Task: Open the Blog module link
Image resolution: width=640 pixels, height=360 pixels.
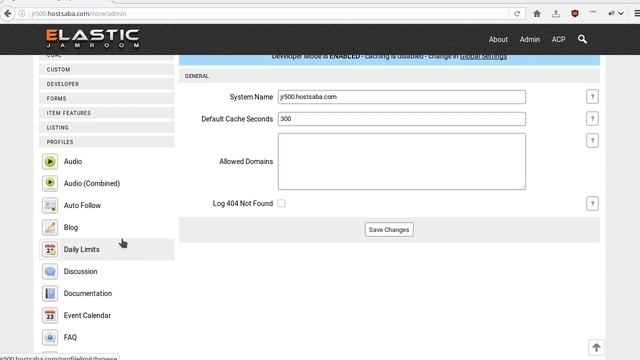Action: tap(71, 227)
